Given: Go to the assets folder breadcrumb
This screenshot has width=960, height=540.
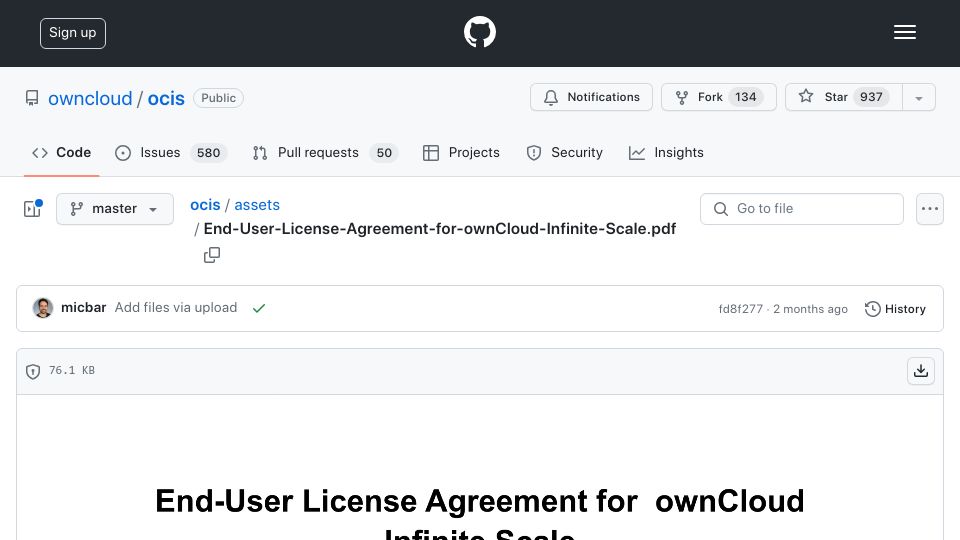Looking at the screenshot, I should (x=257, y=204).
